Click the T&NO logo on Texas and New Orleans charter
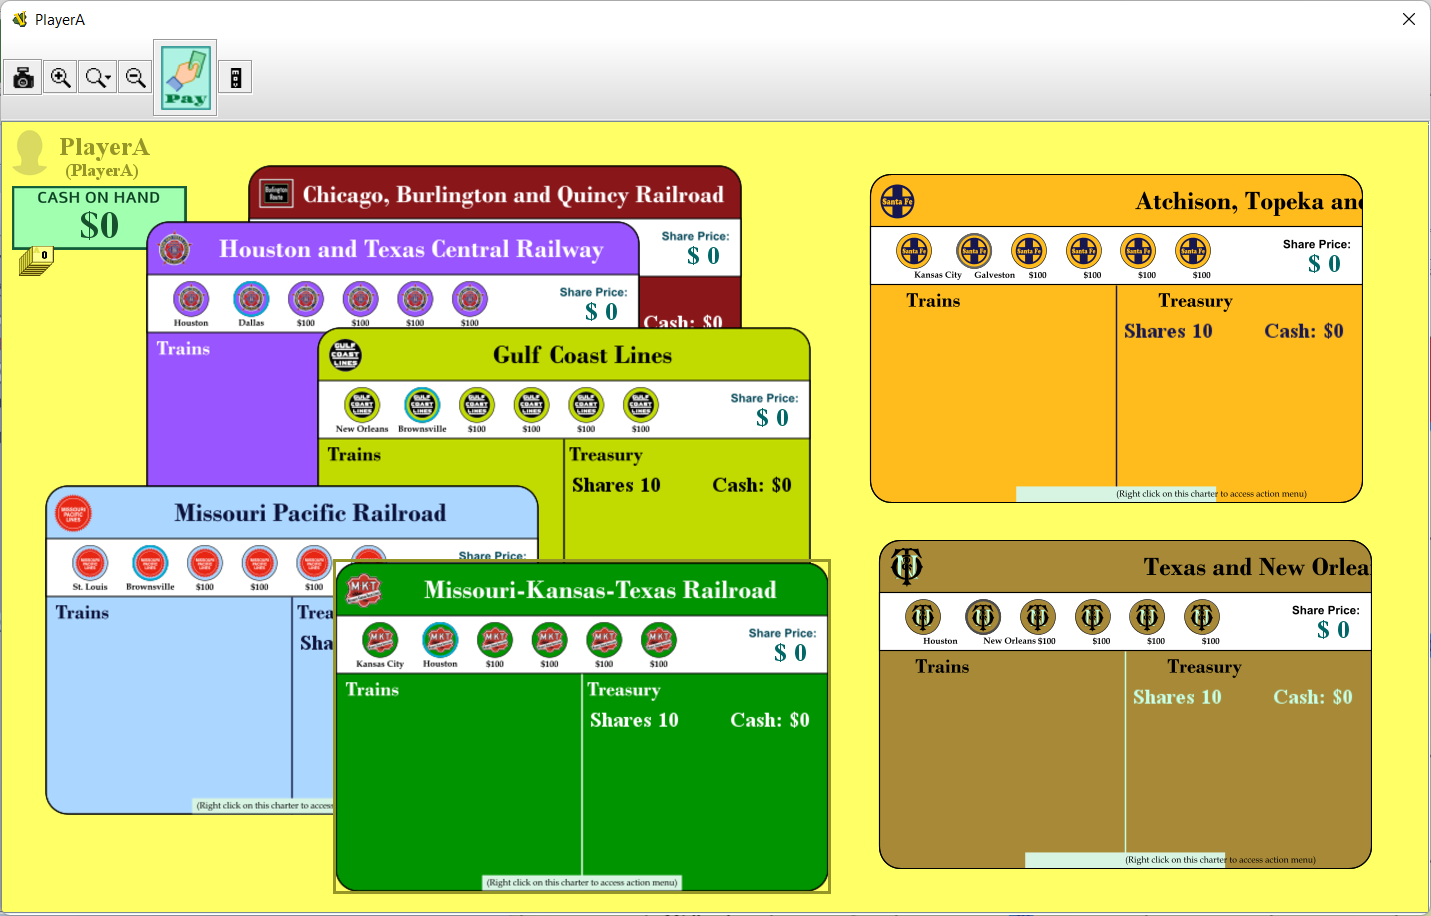The image size is (1431, 916). [x=906, y=566]
